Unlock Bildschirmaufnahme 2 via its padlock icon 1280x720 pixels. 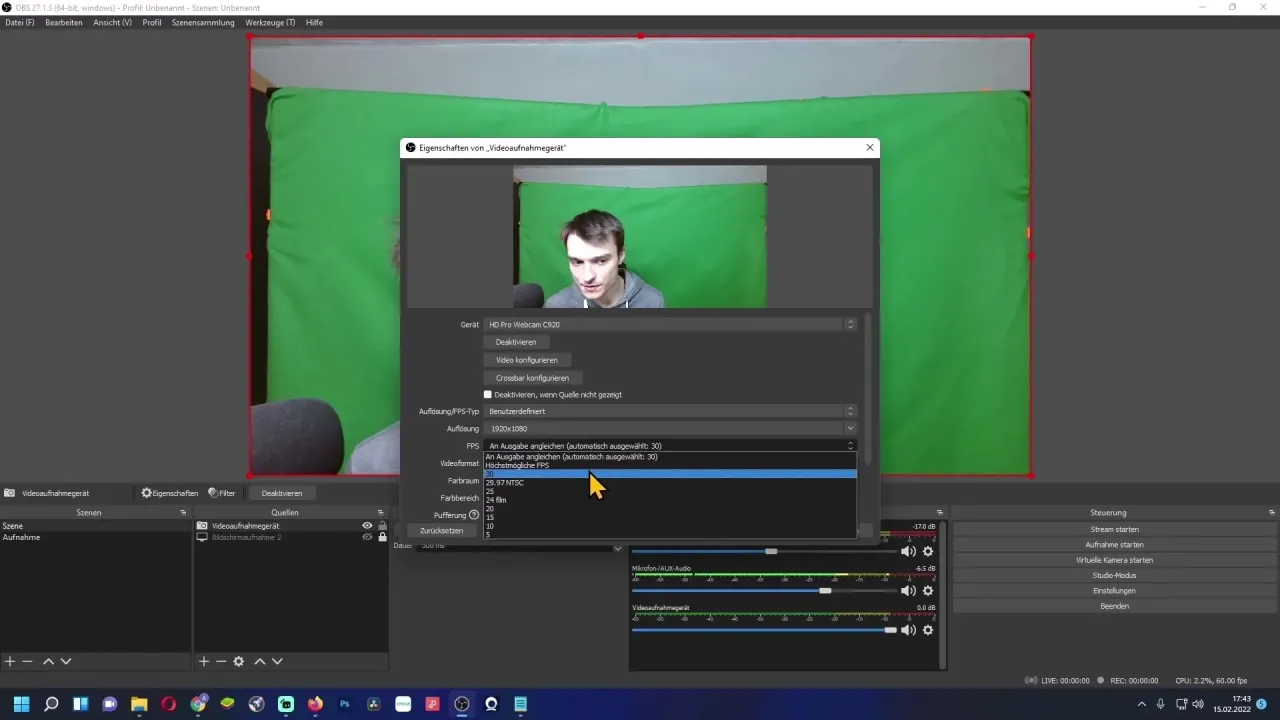click(x=382, y=537)
